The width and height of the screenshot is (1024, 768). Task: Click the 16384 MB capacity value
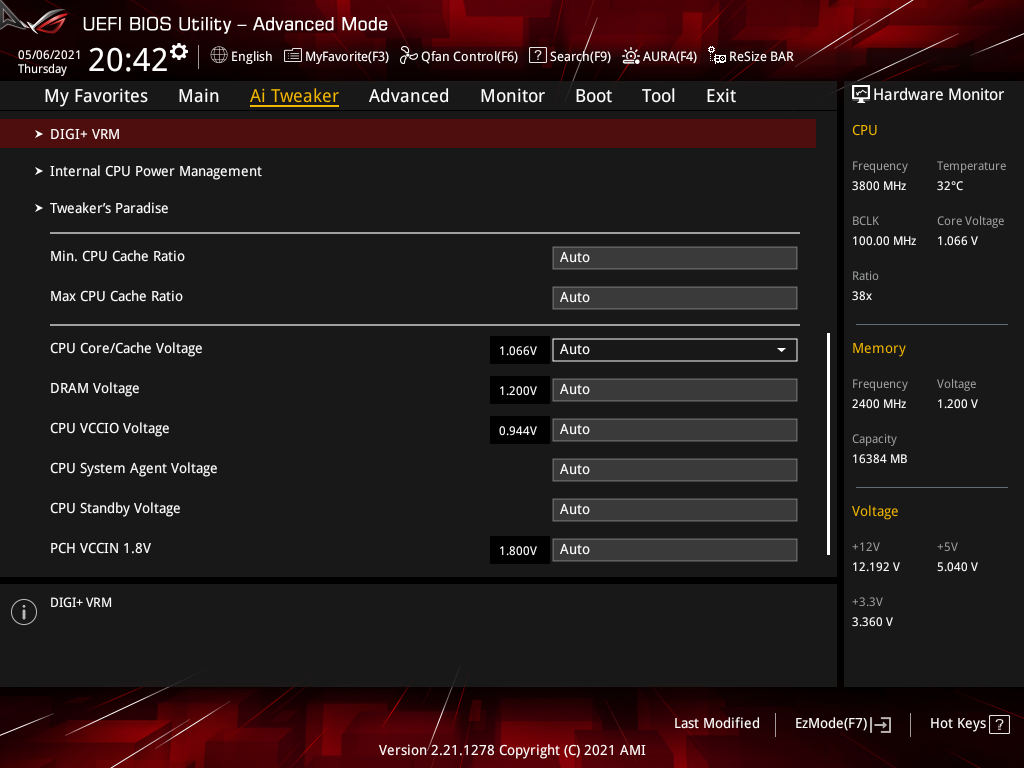click(x=880, y=459)
